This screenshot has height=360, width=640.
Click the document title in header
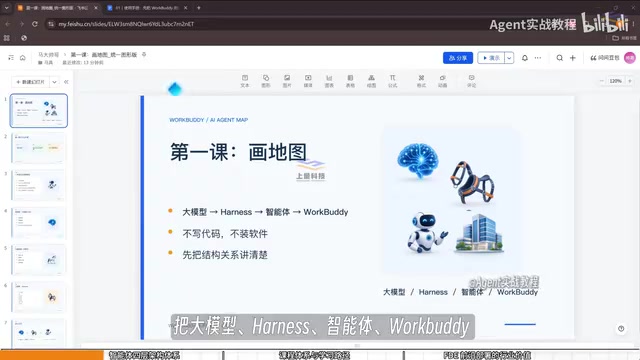point(104,55)
